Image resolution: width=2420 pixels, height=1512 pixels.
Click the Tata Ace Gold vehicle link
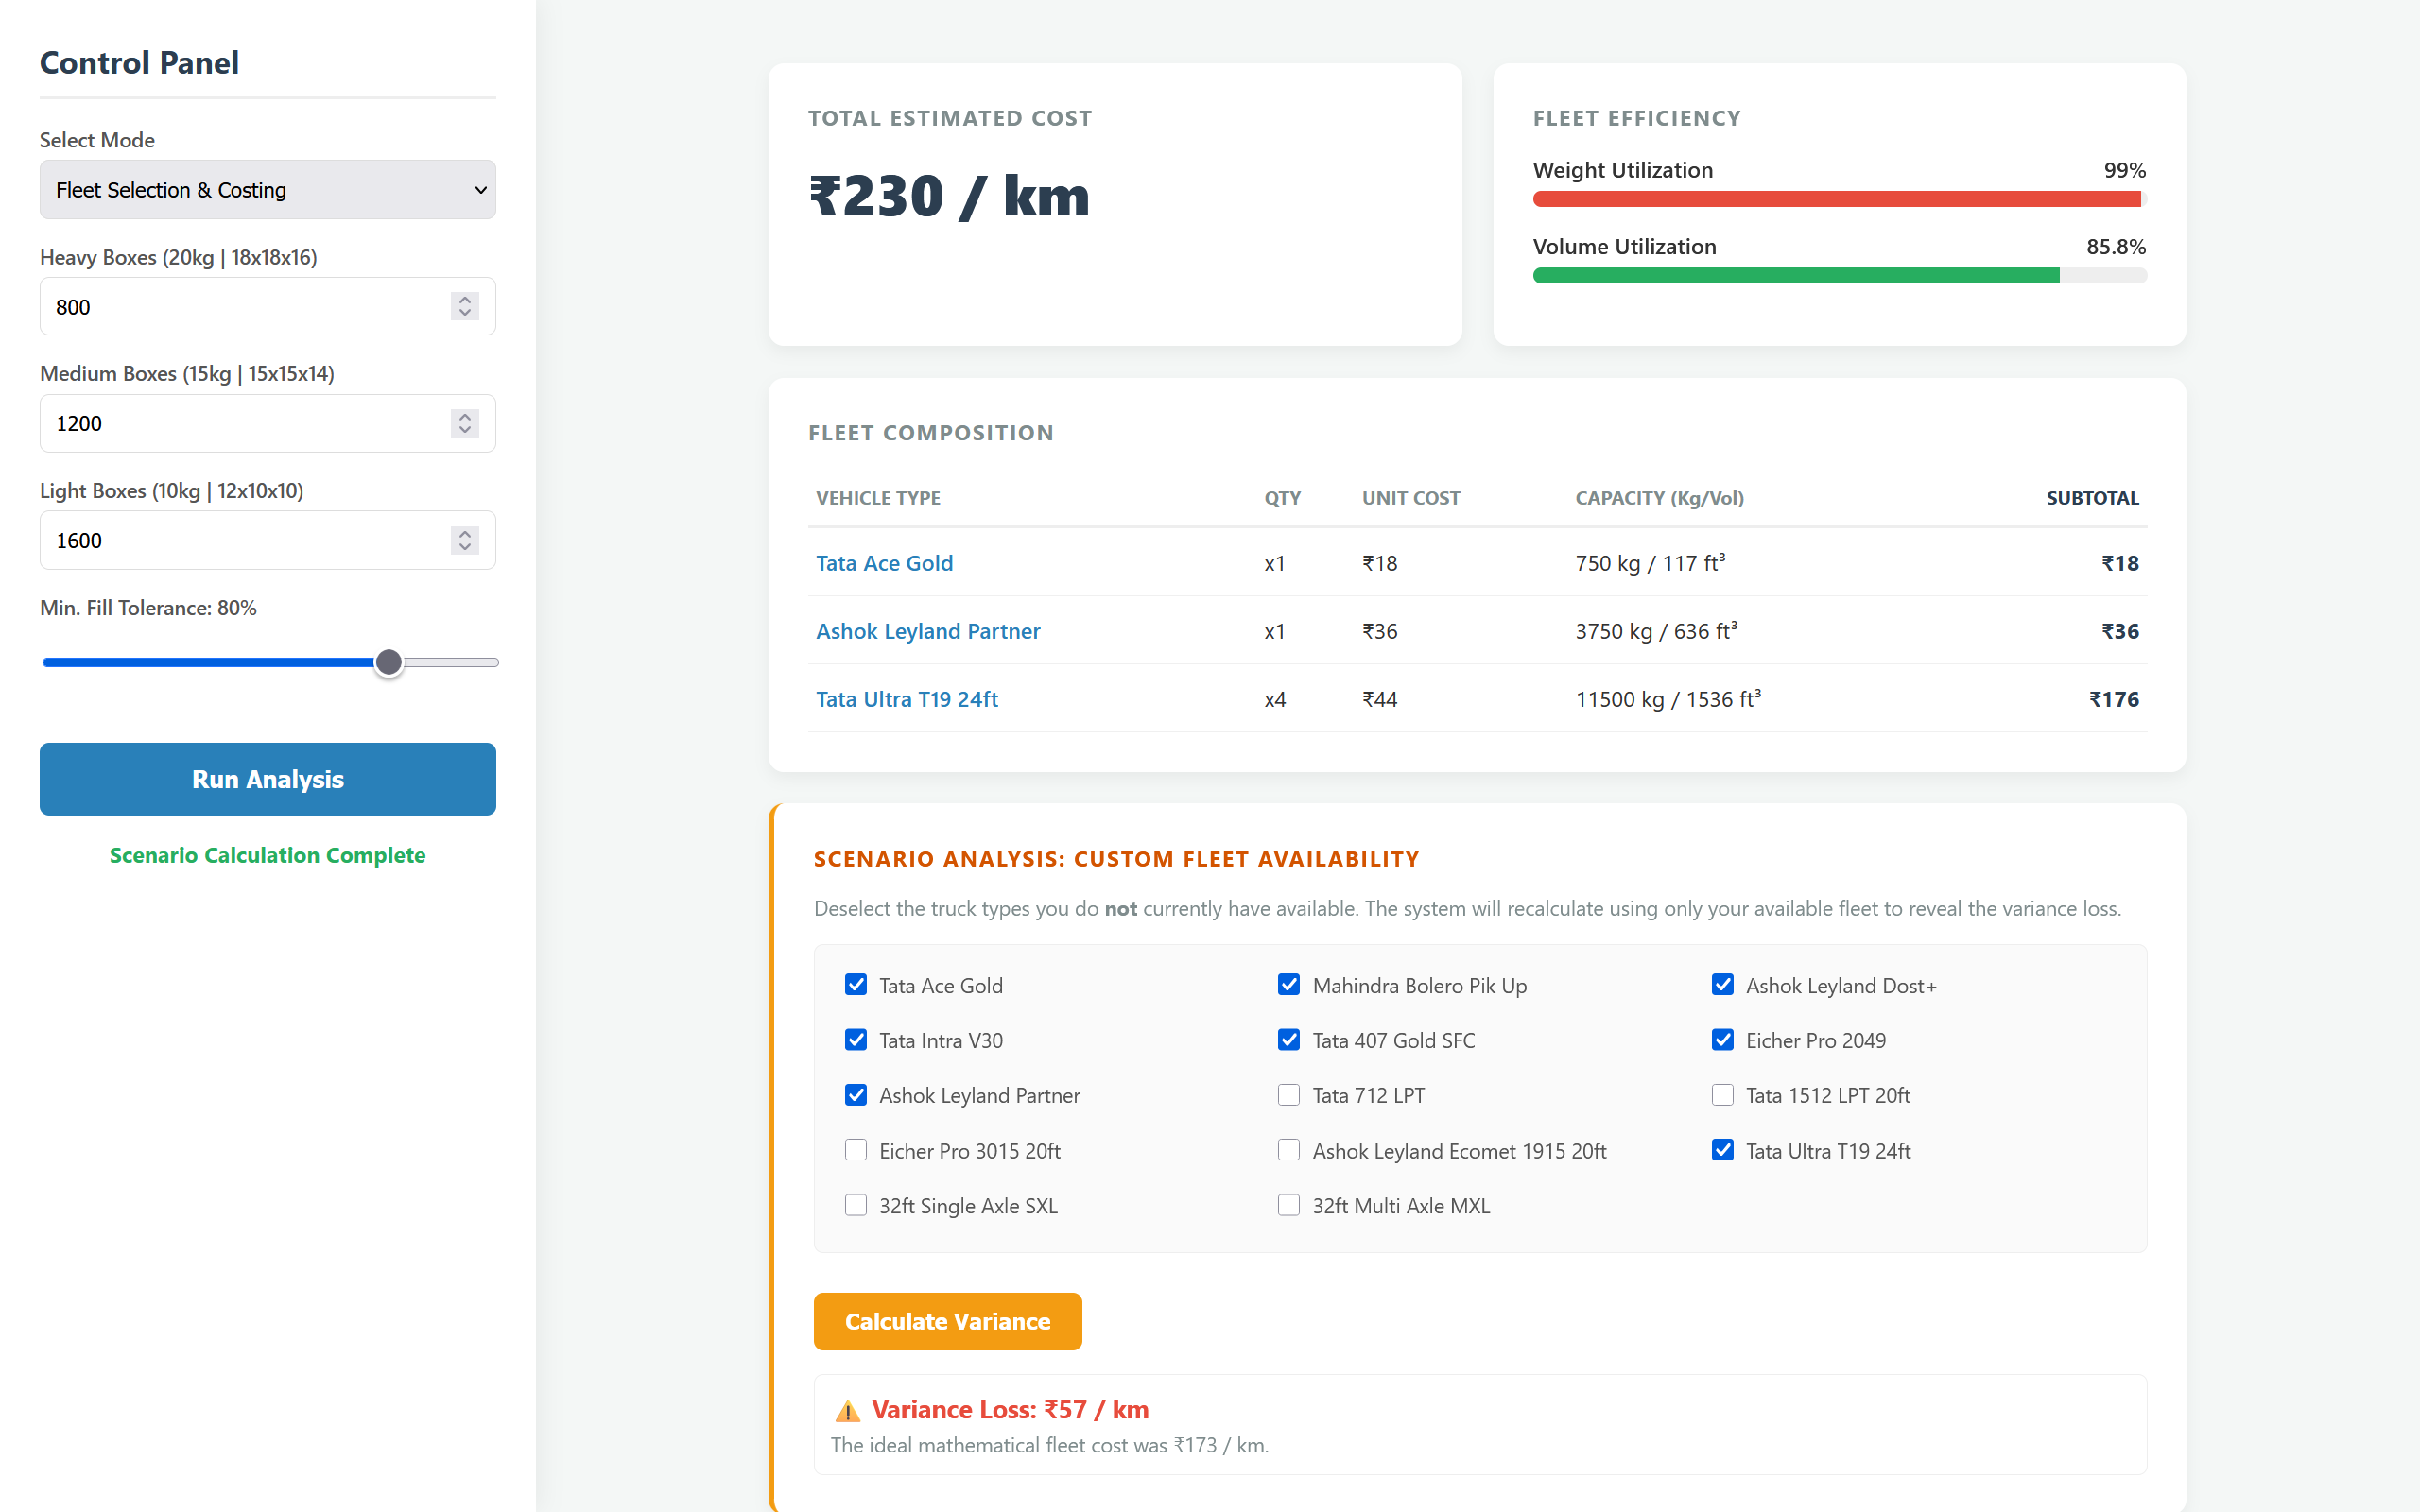(884, 563)
